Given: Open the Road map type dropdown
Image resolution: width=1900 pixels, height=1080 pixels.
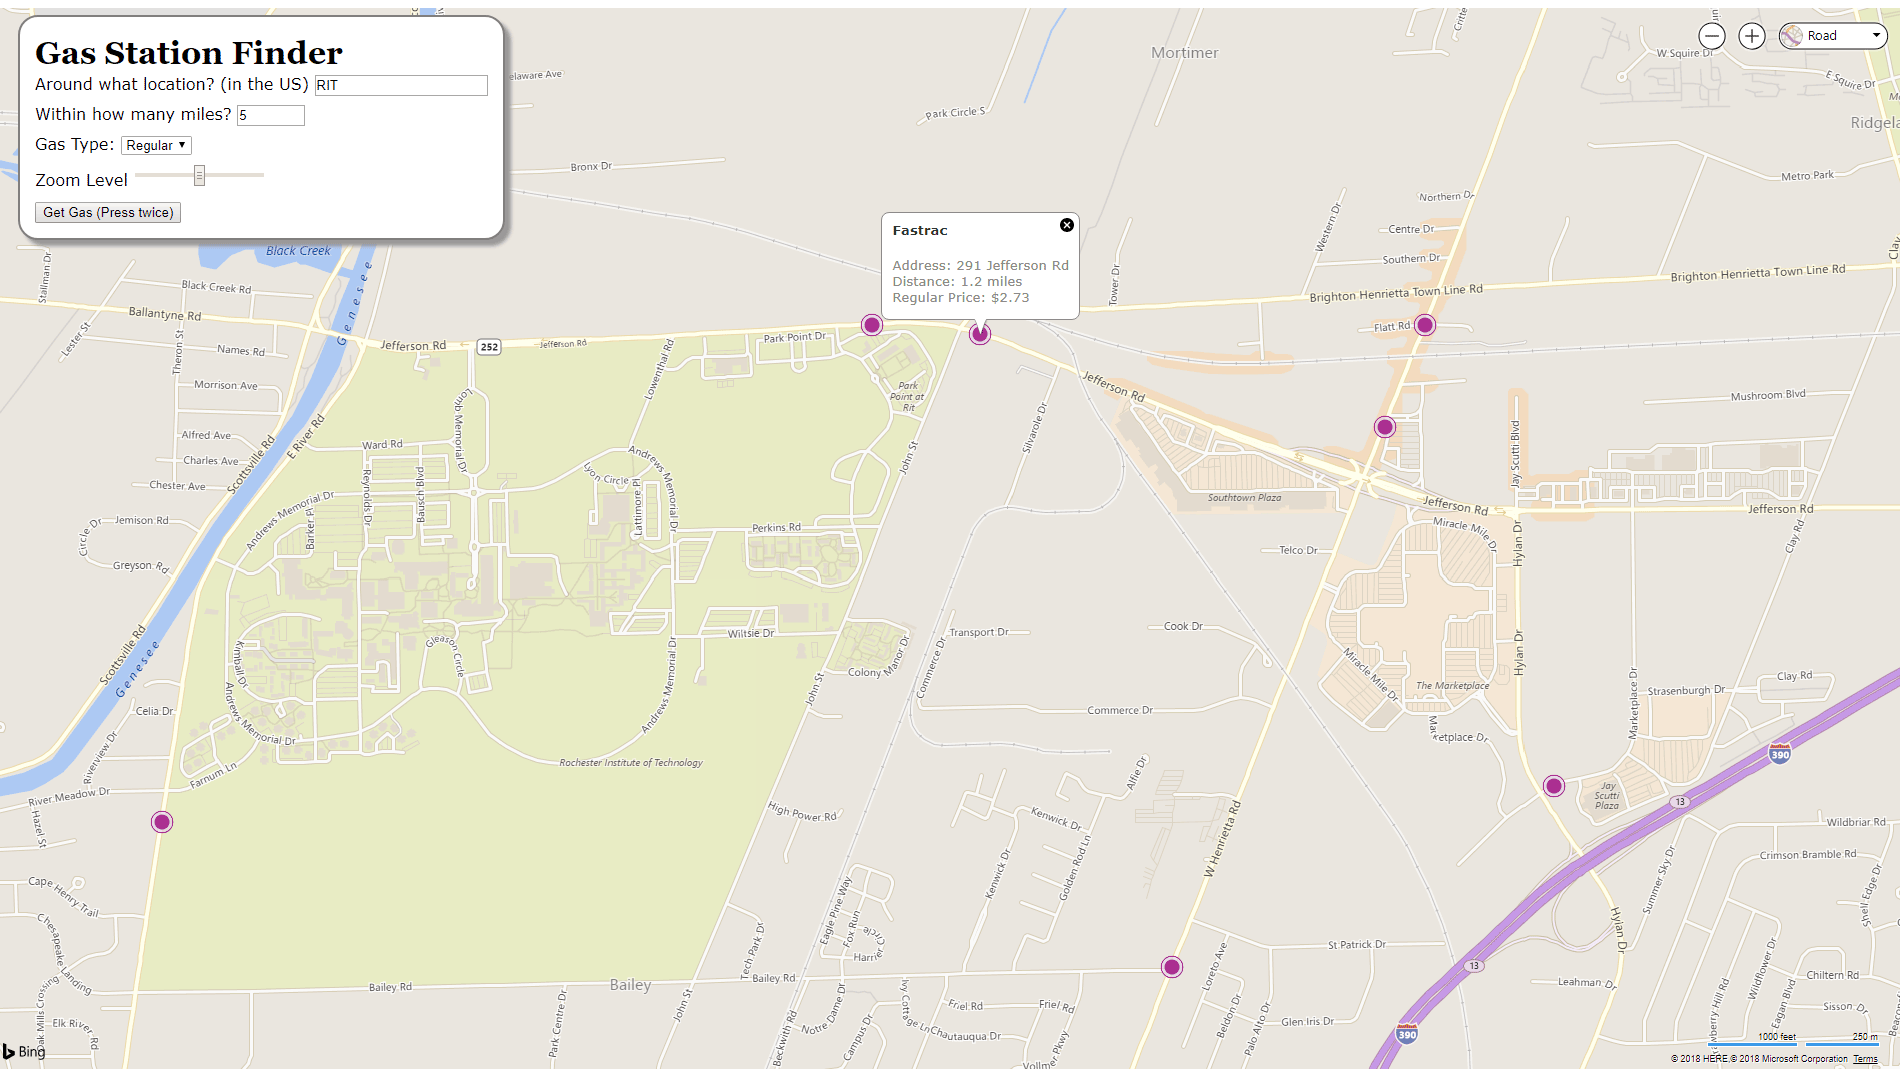Looking at the screenshot, I should pyautogui.click(x=1833, y=36).
